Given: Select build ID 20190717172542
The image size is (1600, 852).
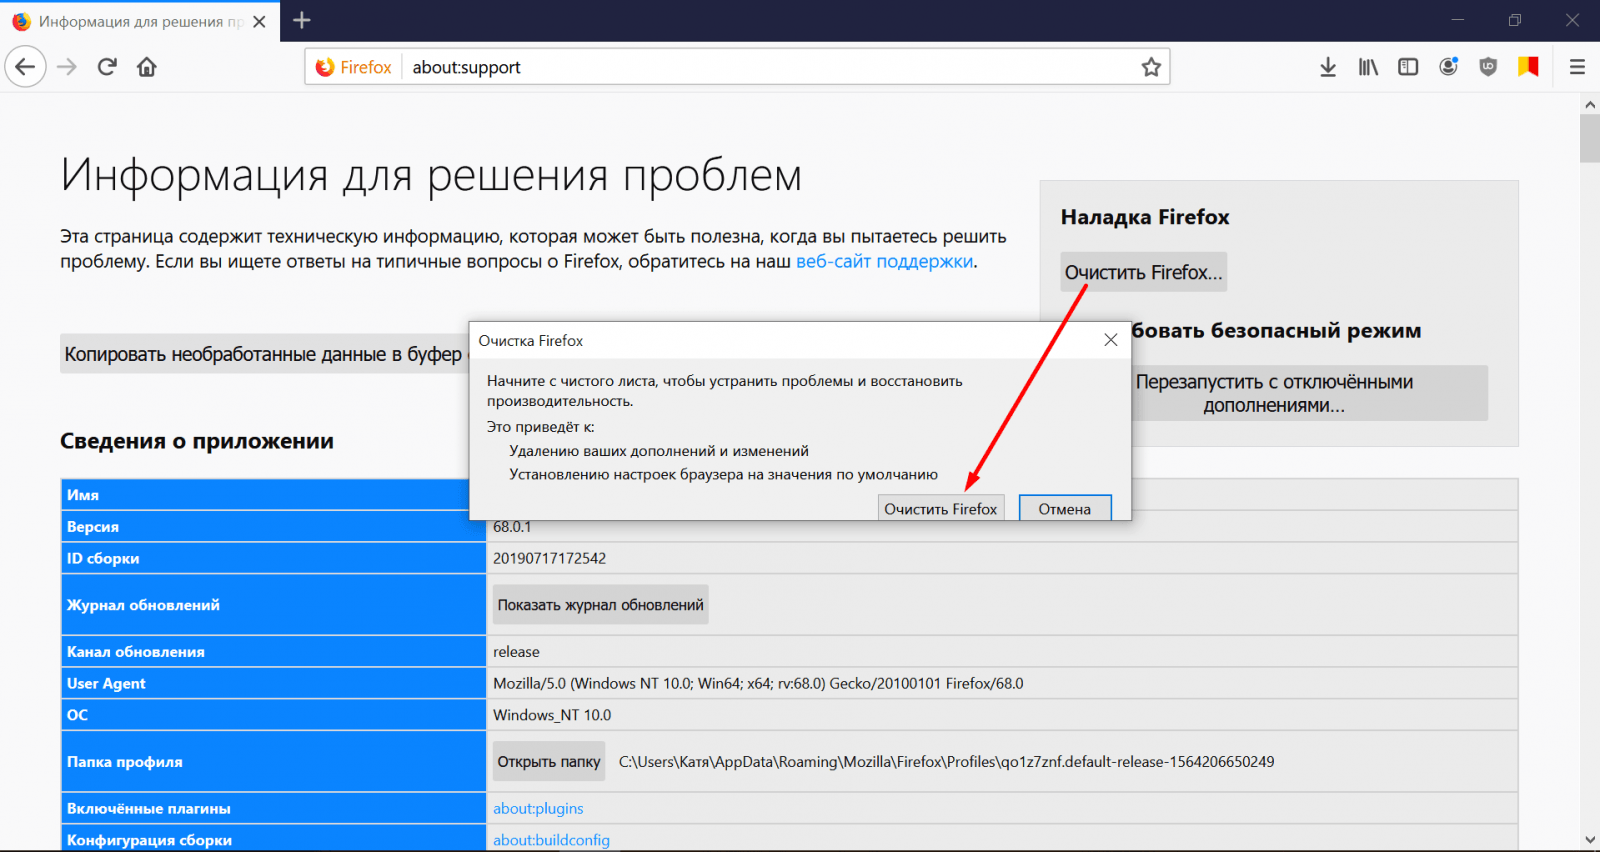Looking at the screenshot, I should click(x=549, y=558).
